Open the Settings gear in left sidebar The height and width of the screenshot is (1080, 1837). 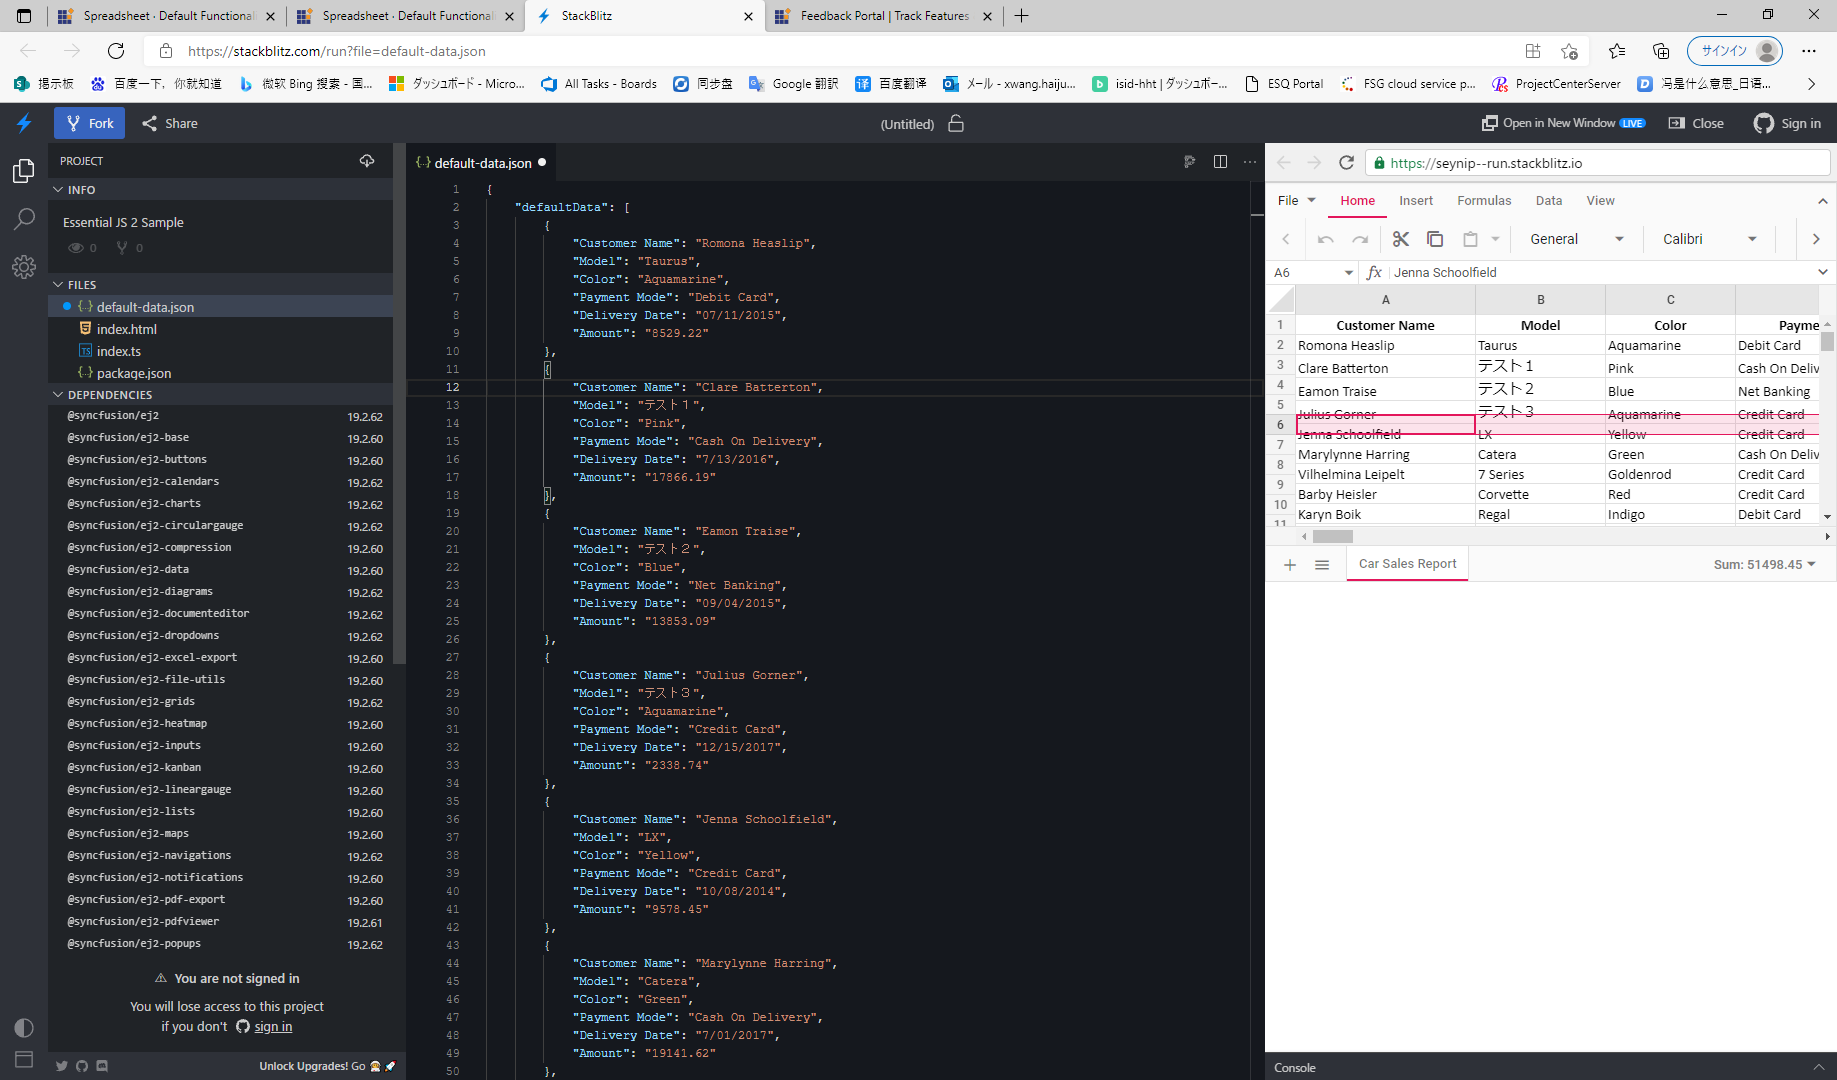click(x=24, y=267)
